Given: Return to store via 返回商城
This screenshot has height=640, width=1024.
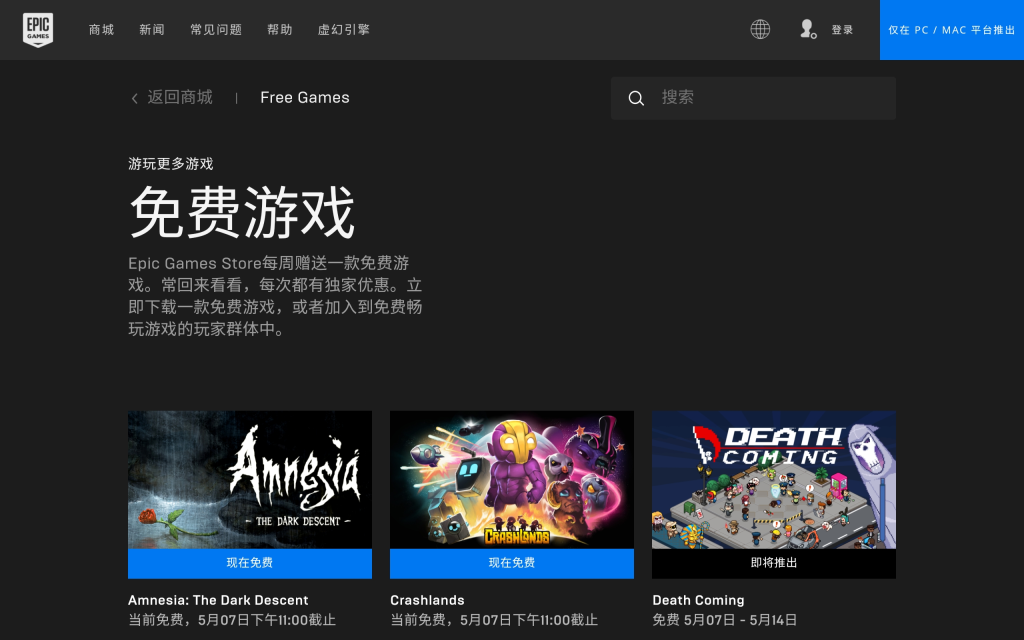Looking at the screenshot, I should point(180,97).
